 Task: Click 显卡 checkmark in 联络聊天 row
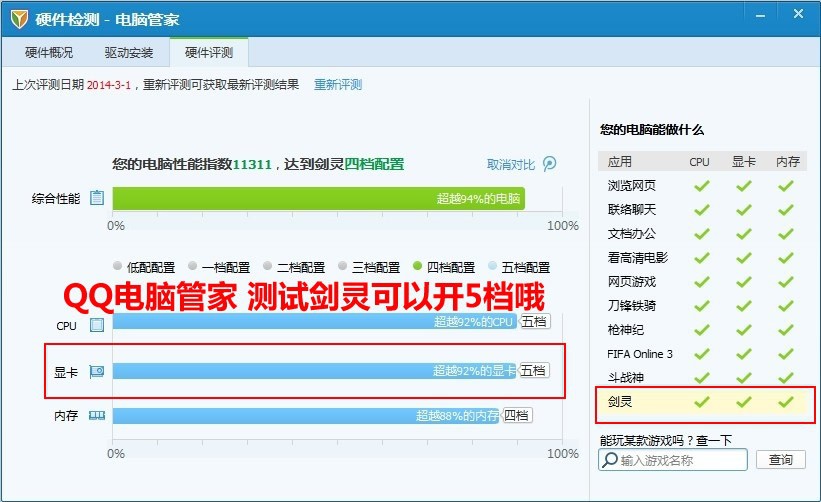tap(744, 209)
